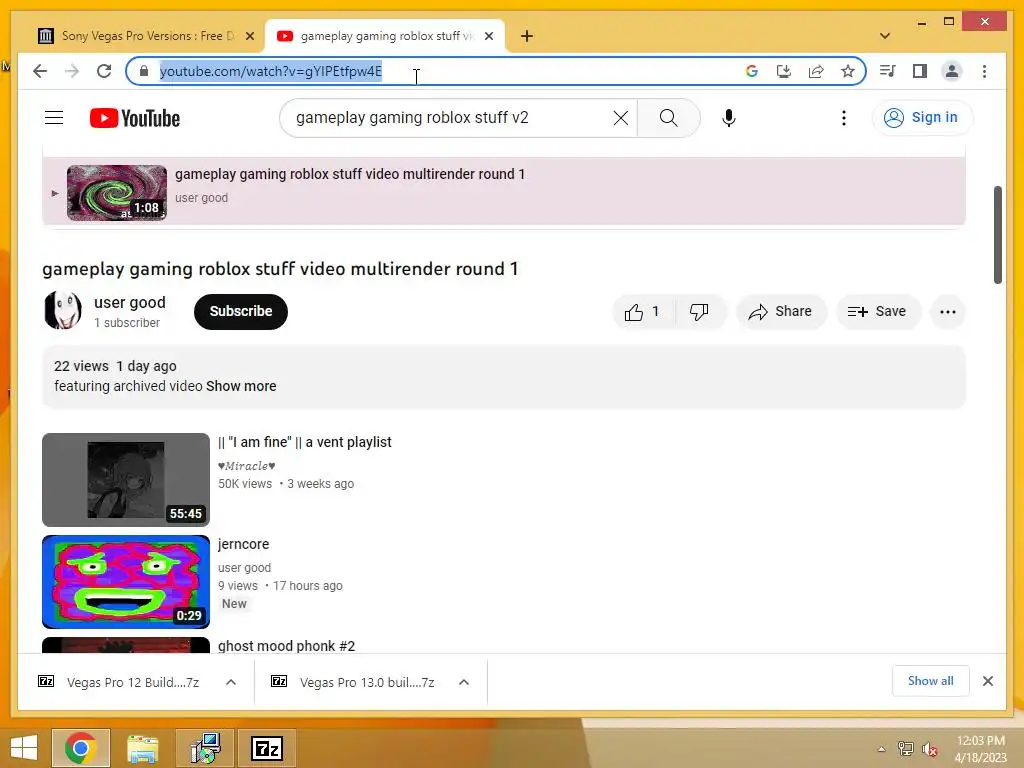The width and height of the screenshot is (1024, 768).
Task: Share this page from the address bar
Action: coord(816,71)
